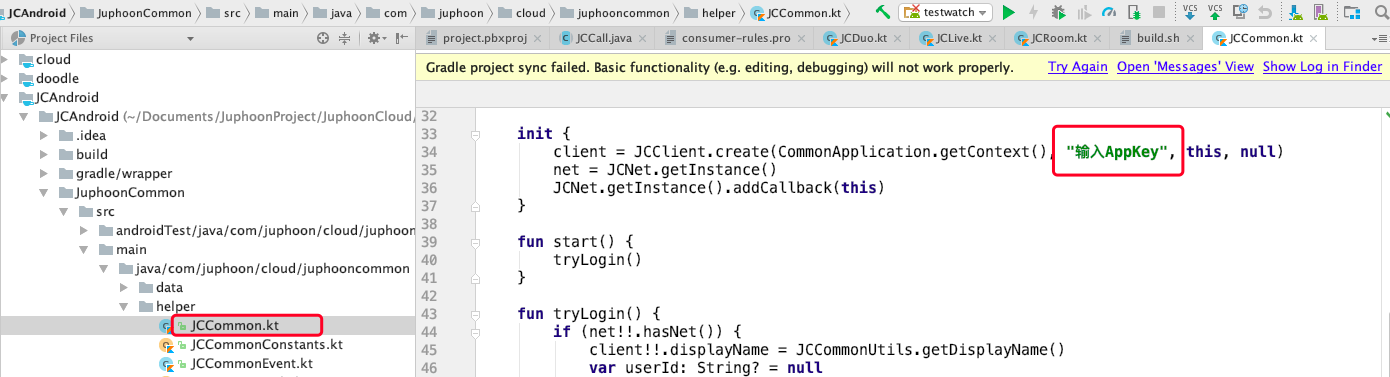Commit changes via VCS green up-arrow icon
Image resolution: width=1390 pixels, height=377 pixels.
1215,12
